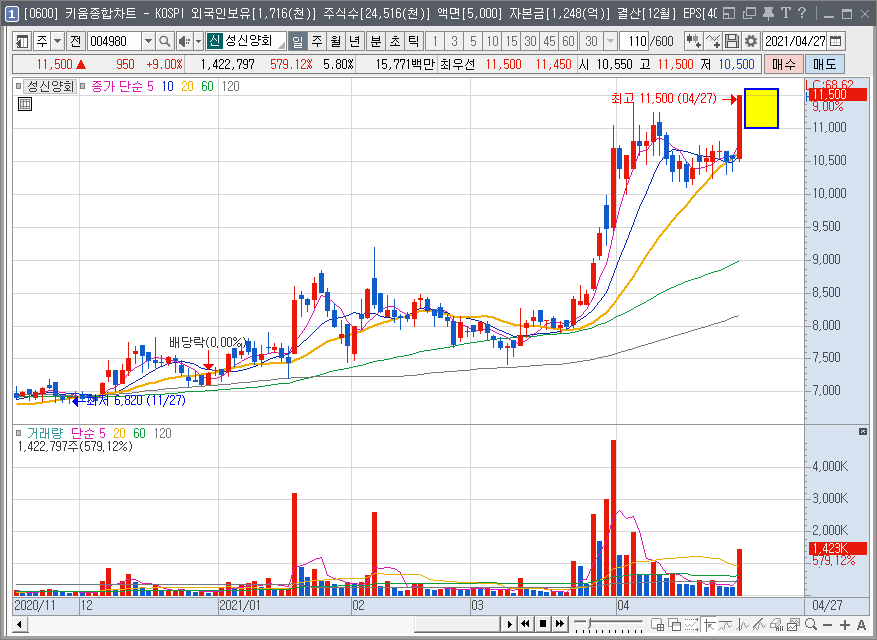Image resolution: width=877 pixels, height=640 pixels.
Task: Click the window copy icon in title bar
Action: pos(749,13)
